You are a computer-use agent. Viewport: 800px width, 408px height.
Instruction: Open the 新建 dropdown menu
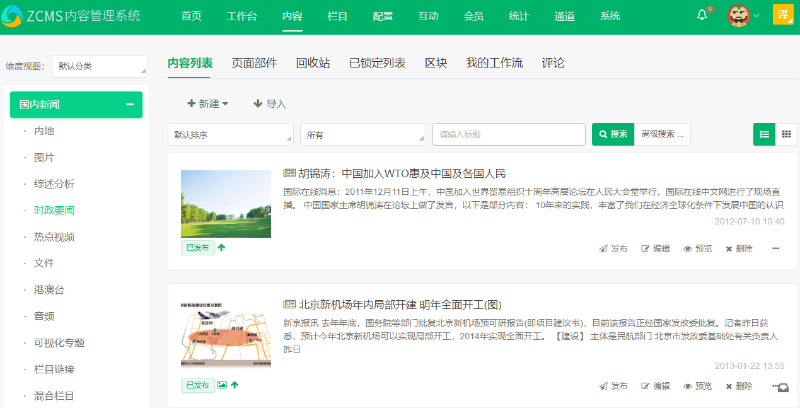[208, 104]
